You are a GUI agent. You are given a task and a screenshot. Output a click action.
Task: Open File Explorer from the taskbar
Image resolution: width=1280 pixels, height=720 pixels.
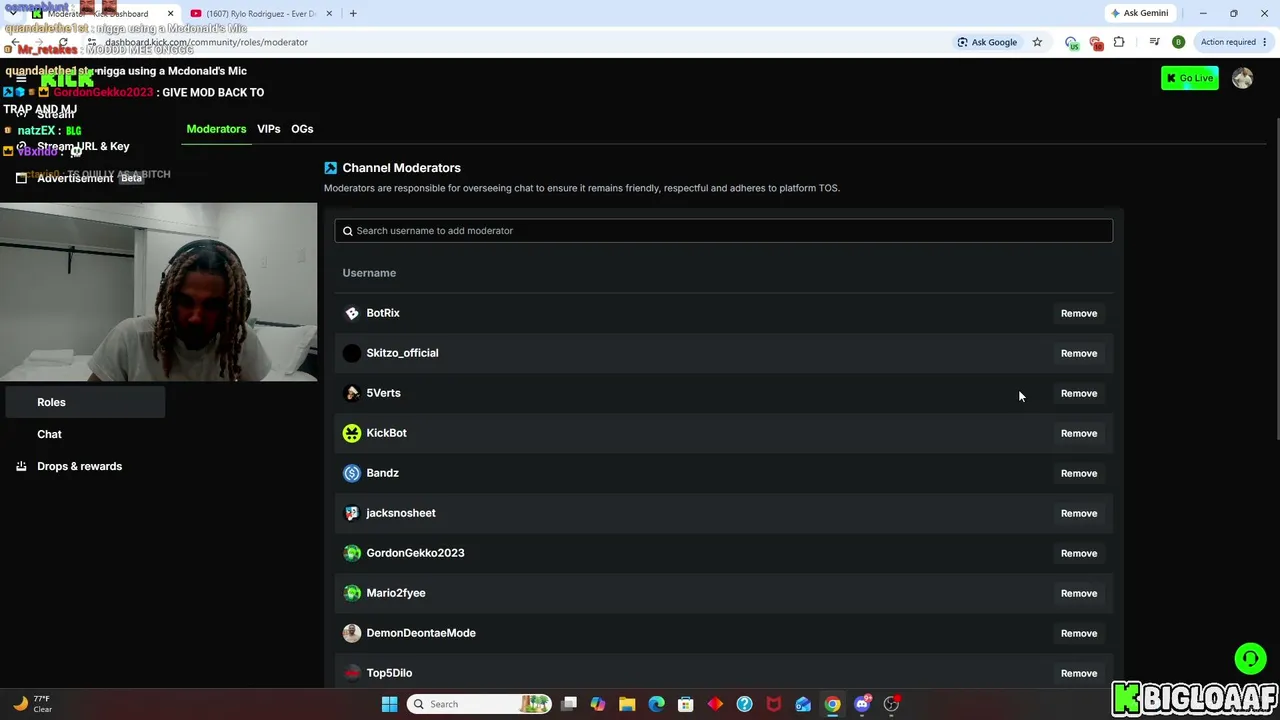point(627,704)
